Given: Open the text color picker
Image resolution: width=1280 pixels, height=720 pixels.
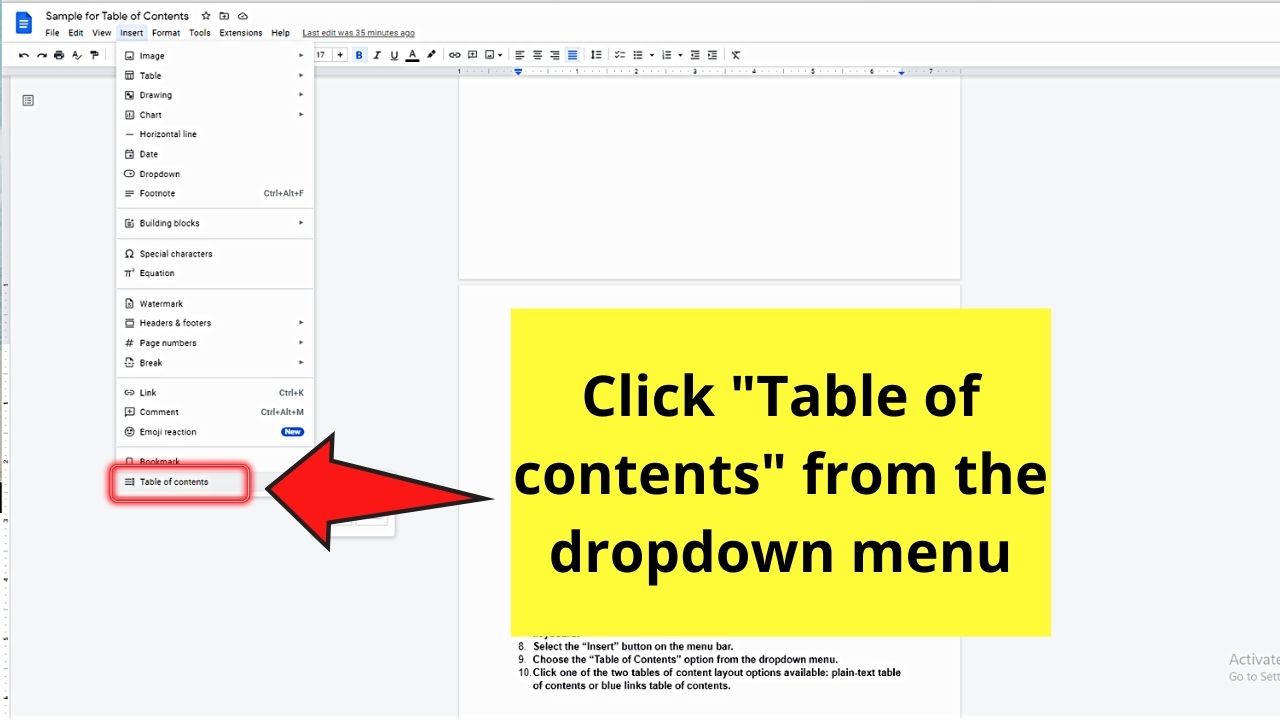Looking at the screenshot, I should click(x=412, y=54).
